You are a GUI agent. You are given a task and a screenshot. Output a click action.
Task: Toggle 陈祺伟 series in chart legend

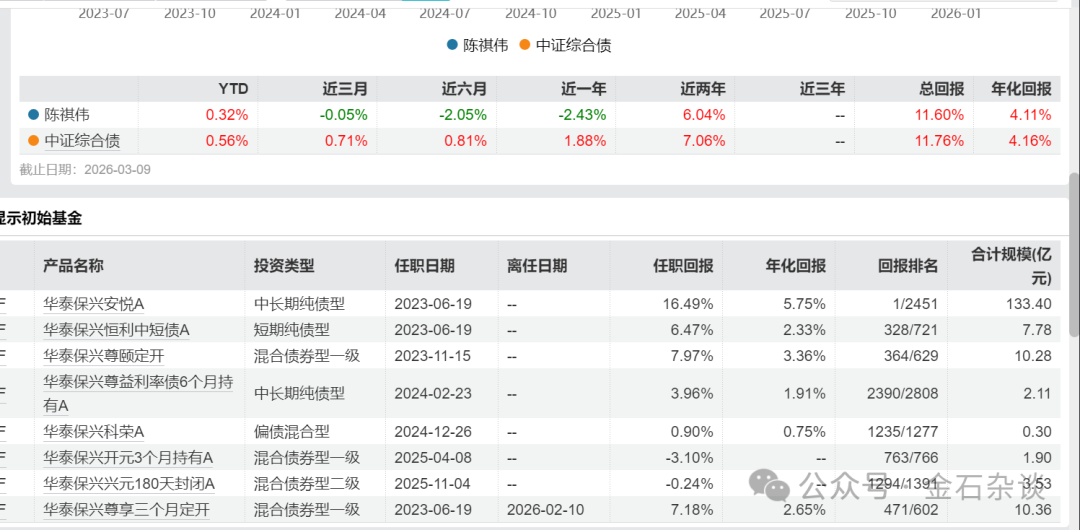(x=477, y=45)
